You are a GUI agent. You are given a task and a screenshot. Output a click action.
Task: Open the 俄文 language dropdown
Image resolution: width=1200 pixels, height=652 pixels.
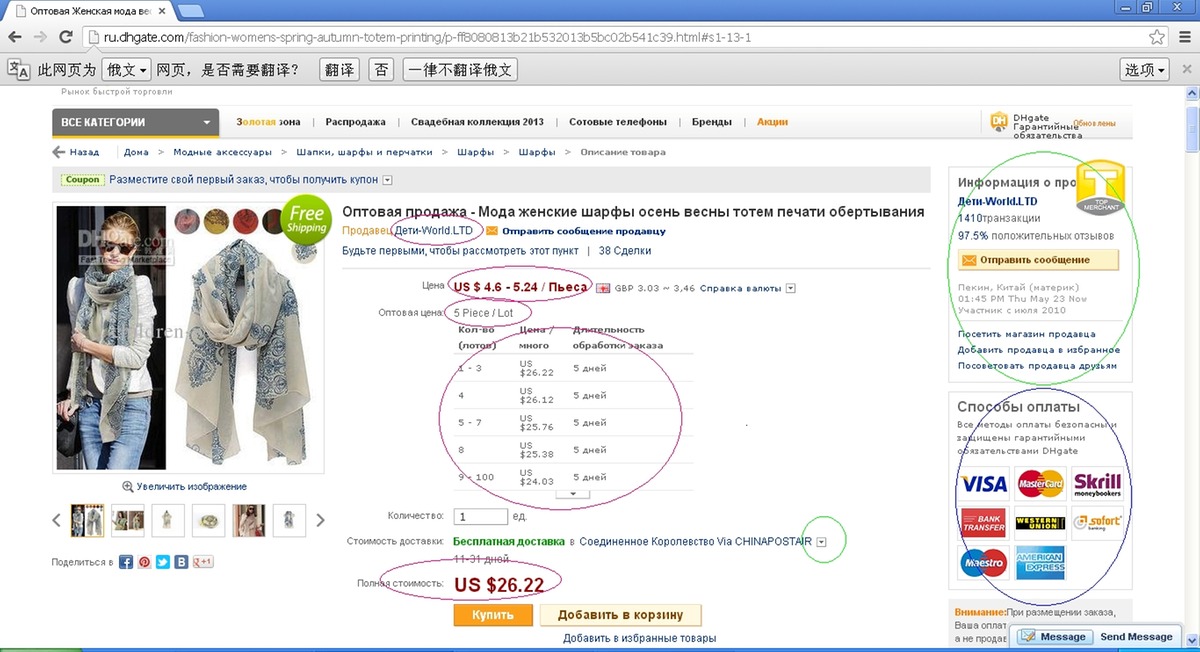pyautogui.click(x=127, y=70)
